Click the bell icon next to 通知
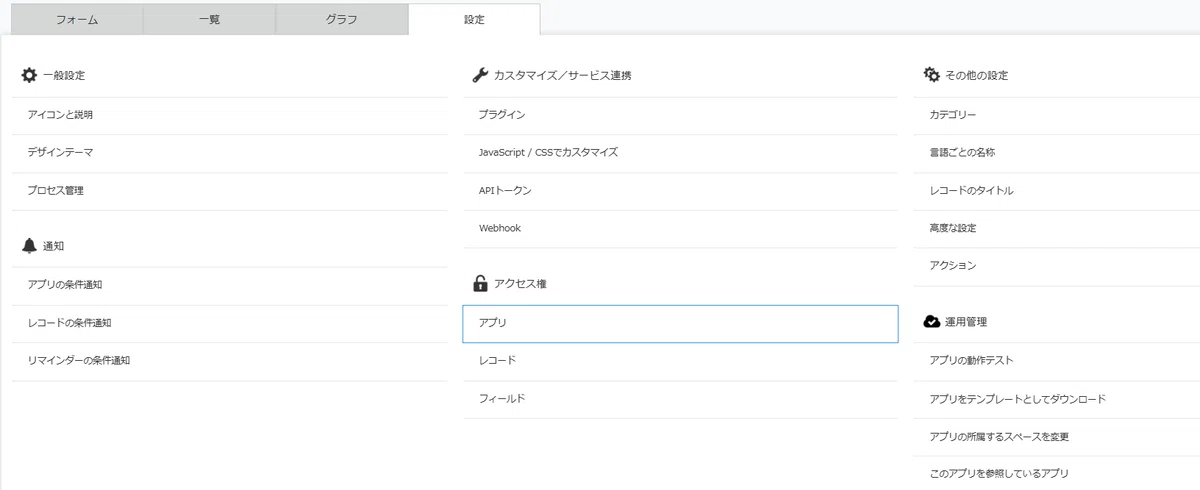Viewport: 1200px width, 490px height. click(x=29, y=246)
